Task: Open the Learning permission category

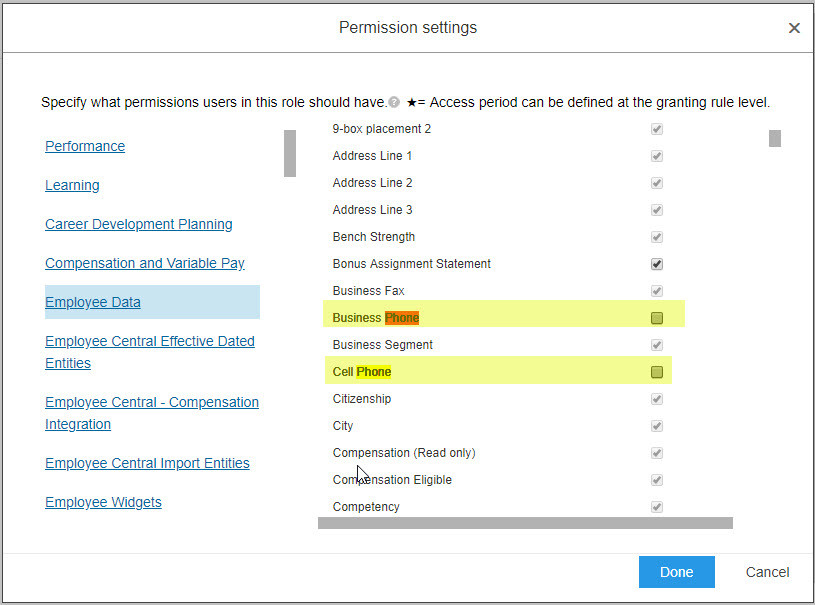Action: 72,185
